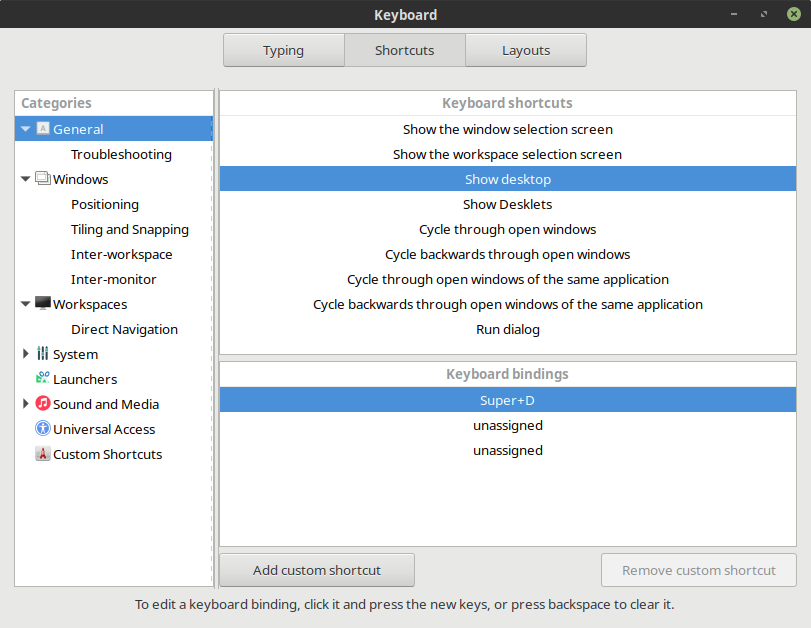Expand the System category
Image resolution: width=811 pixels, height=628 pixels.
(24, 354)
